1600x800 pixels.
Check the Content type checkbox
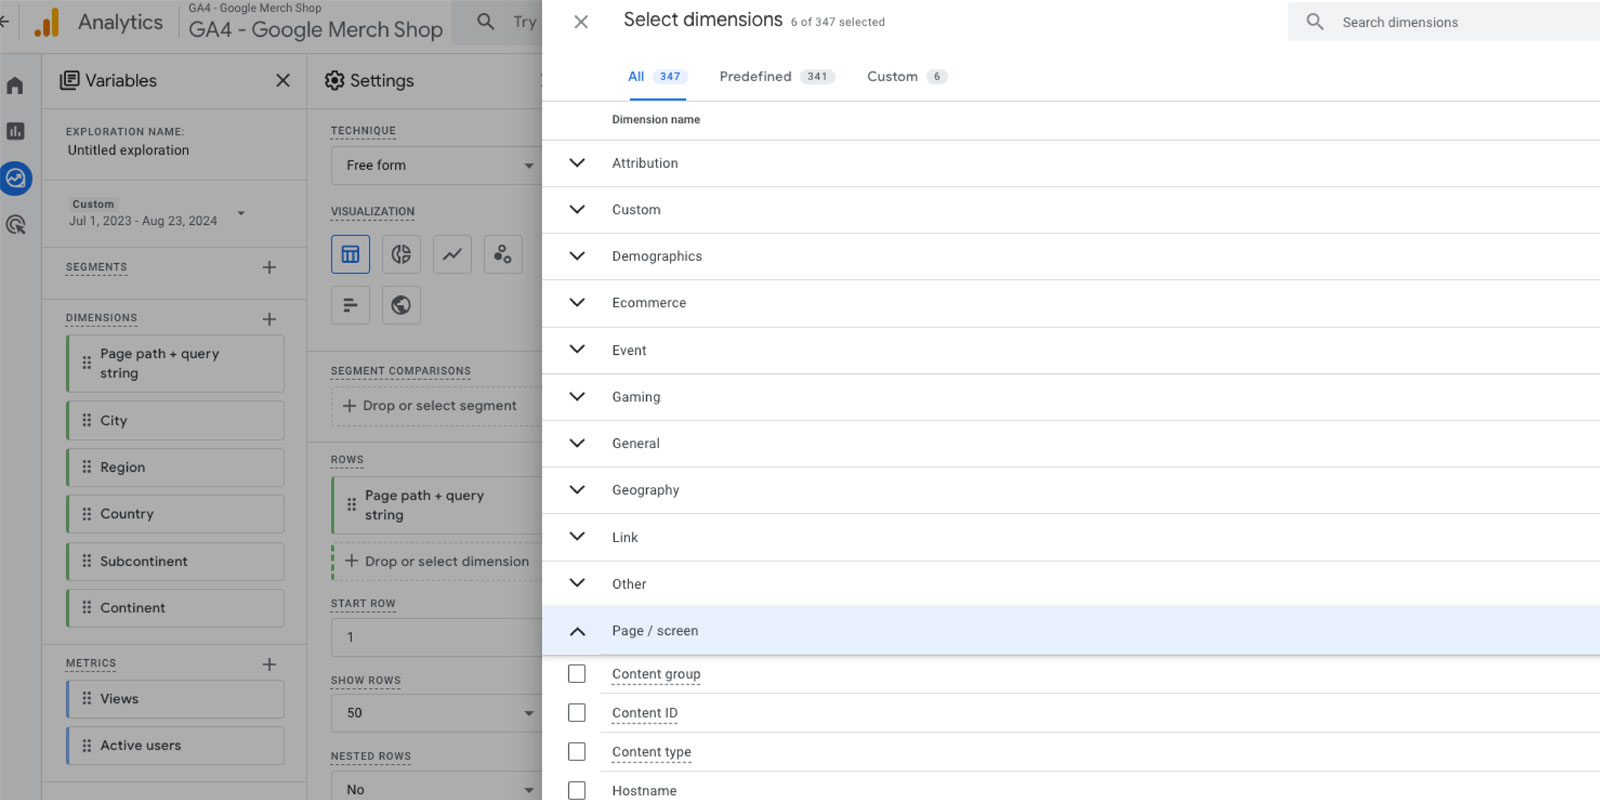577,752
